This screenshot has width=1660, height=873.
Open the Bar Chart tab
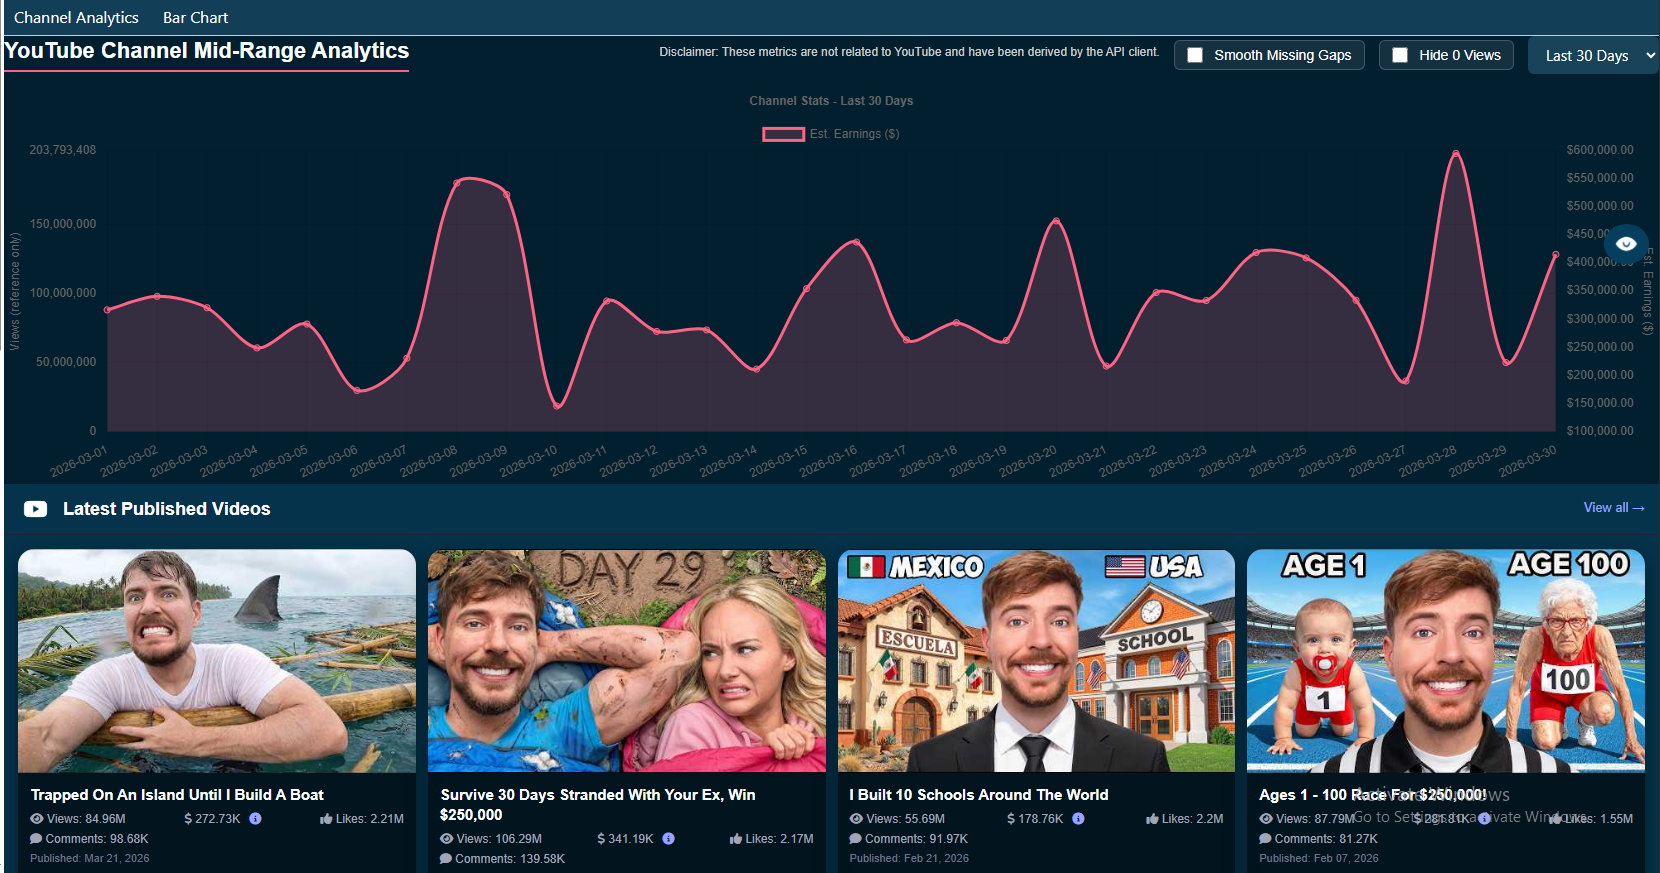coord(195,18)
